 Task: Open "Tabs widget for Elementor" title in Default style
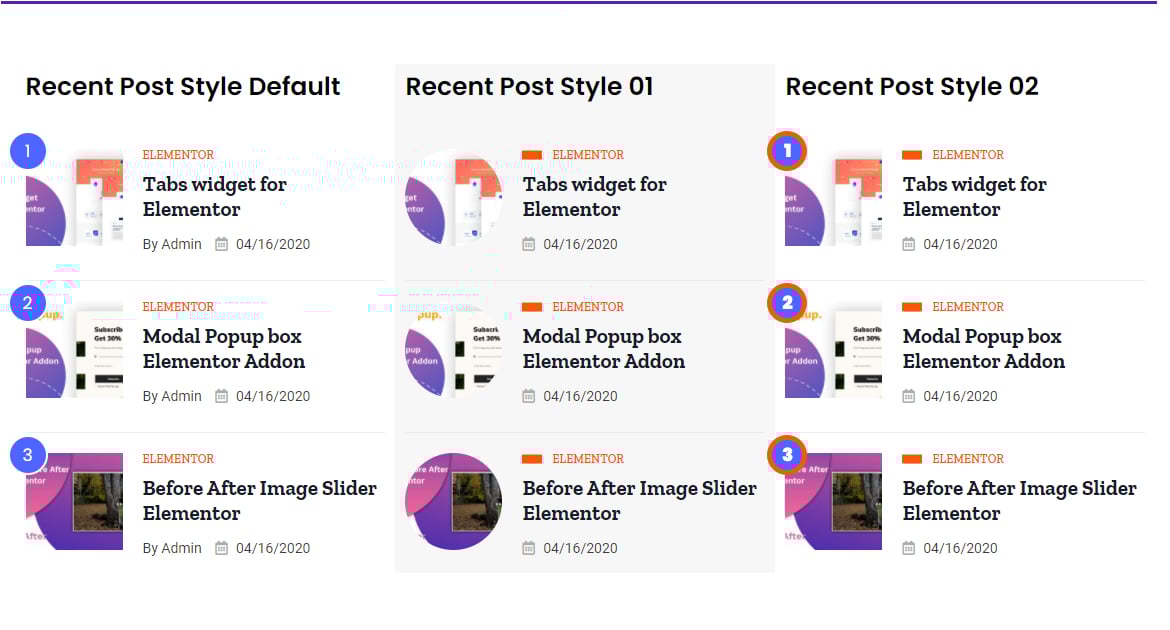point(214,197)
